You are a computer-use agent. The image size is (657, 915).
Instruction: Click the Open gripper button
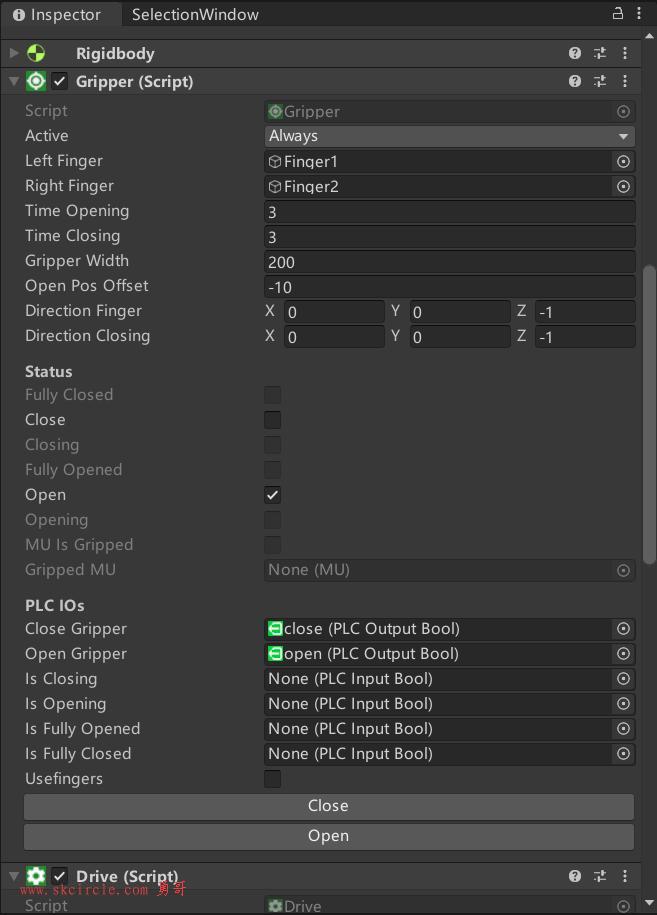[328, 836]
